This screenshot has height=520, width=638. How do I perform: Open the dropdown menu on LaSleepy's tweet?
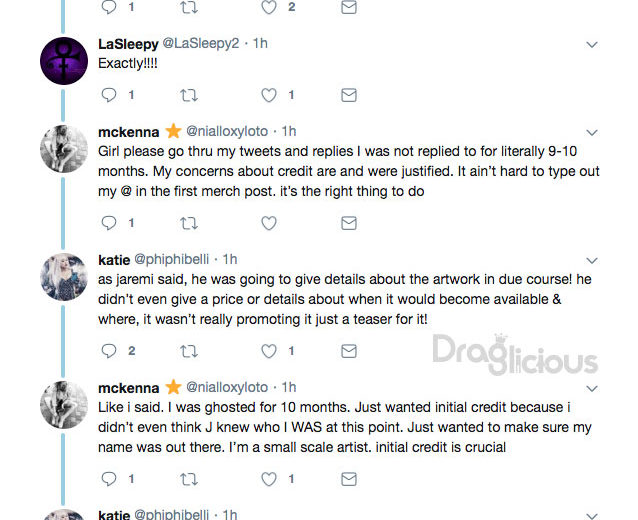(592, 44)
